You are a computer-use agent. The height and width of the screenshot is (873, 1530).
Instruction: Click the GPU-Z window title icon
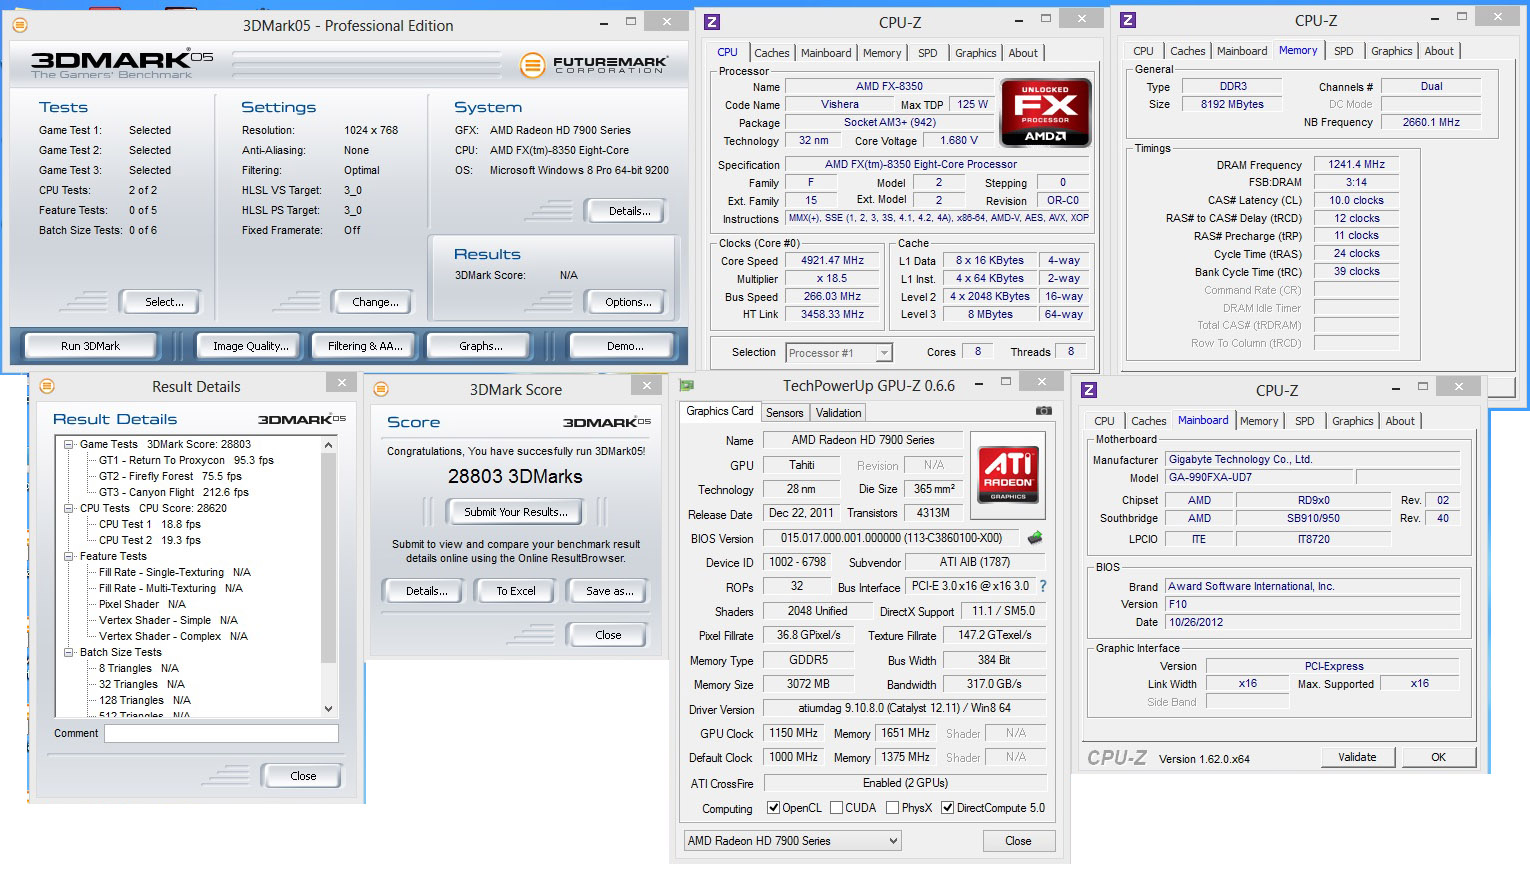pos(686,385)
